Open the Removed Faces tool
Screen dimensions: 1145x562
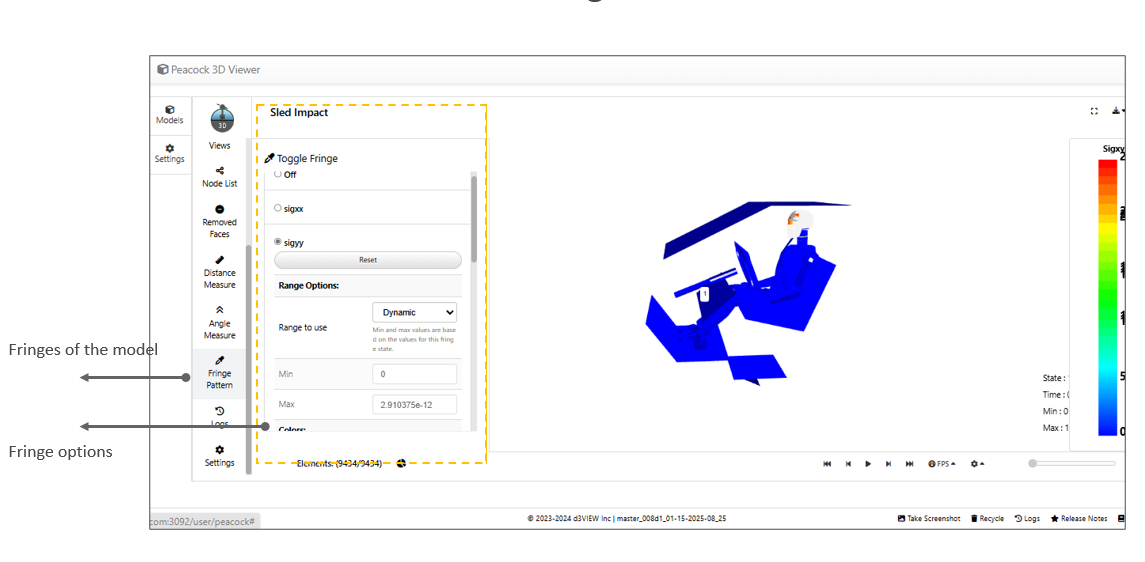(x=220, y=222)
